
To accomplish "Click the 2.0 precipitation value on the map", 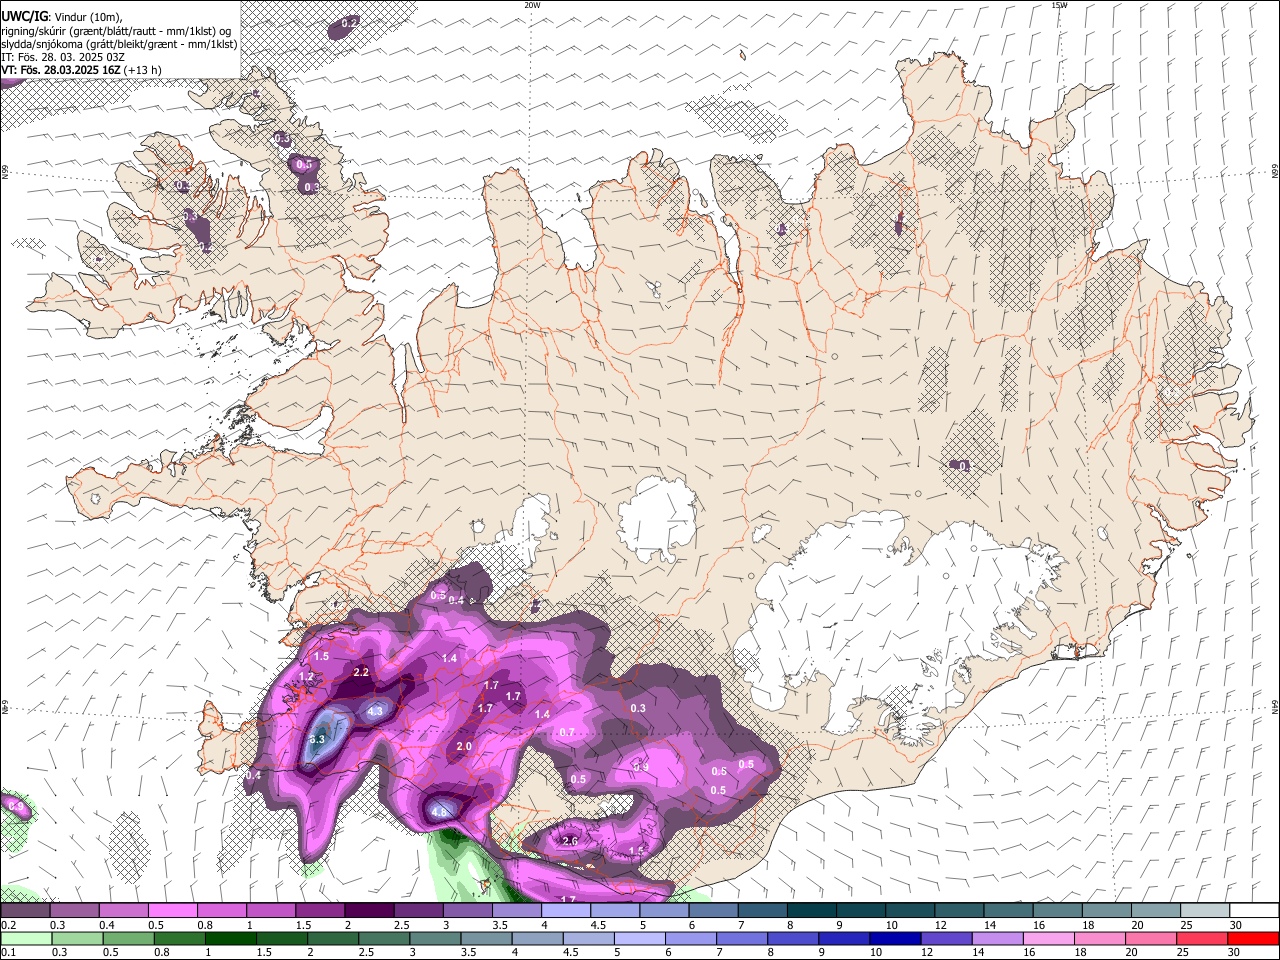I will (464, 746).
